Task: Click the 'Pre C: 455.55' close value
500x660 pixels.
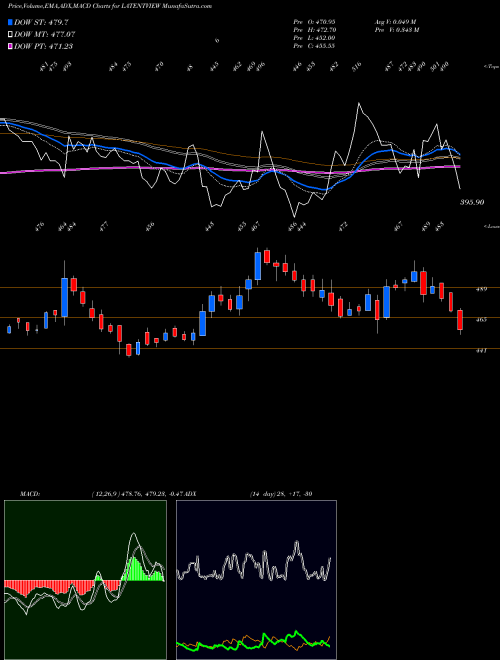Action: coord(314,46)
